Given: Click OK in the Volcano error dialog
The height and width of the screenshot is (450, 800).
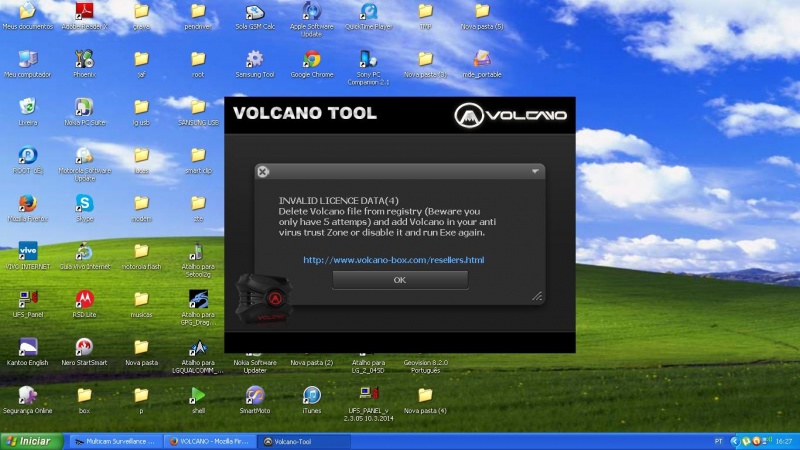Looking at the screenshot, I should (x=400, y=280).
